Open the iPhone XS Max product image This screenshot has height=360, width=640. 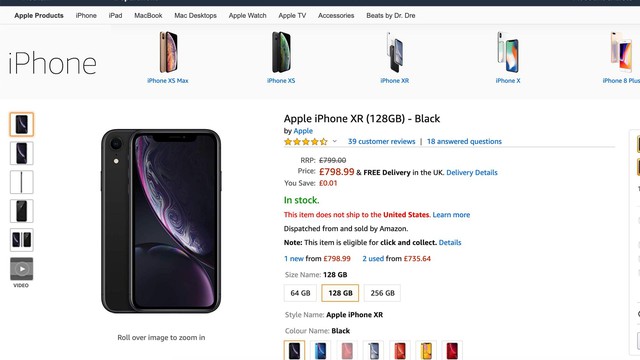[x=168, y=52]
